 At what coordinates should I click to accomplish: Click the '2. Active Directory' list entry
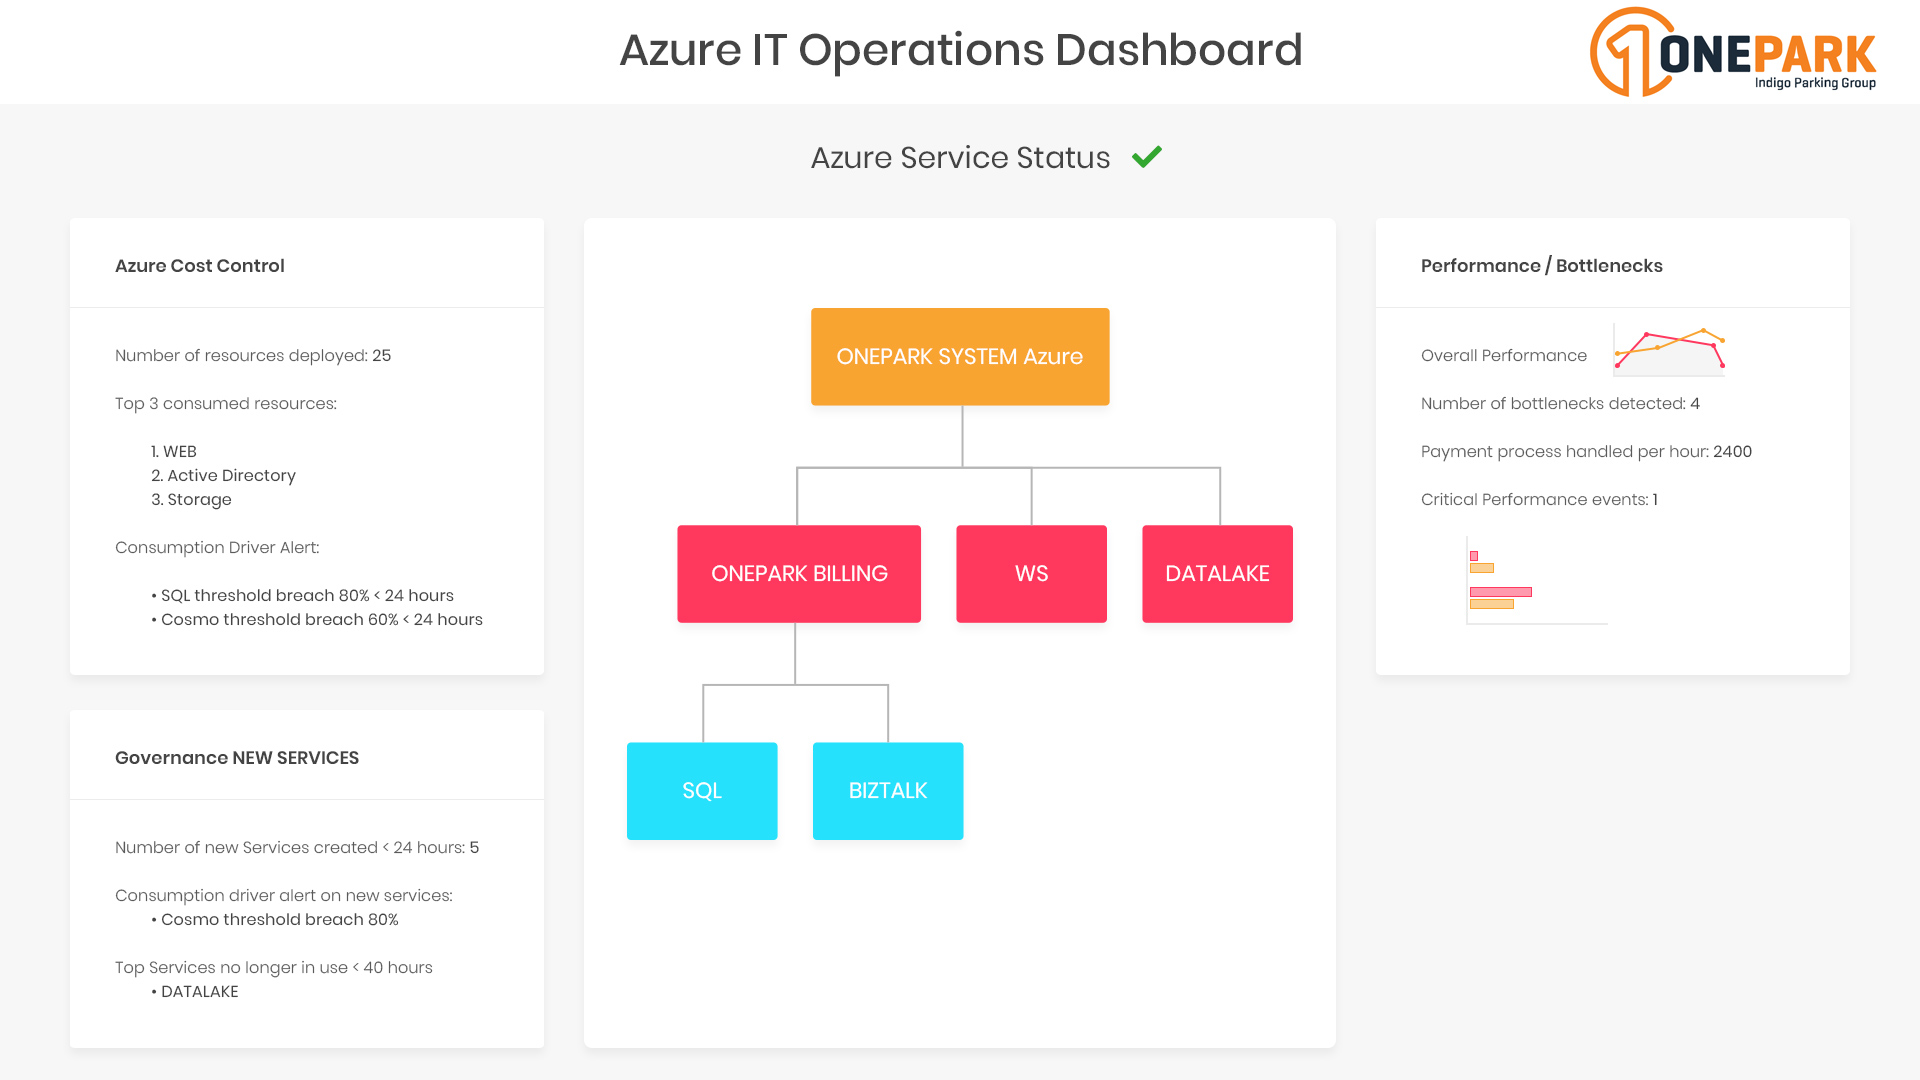(223, 476)
